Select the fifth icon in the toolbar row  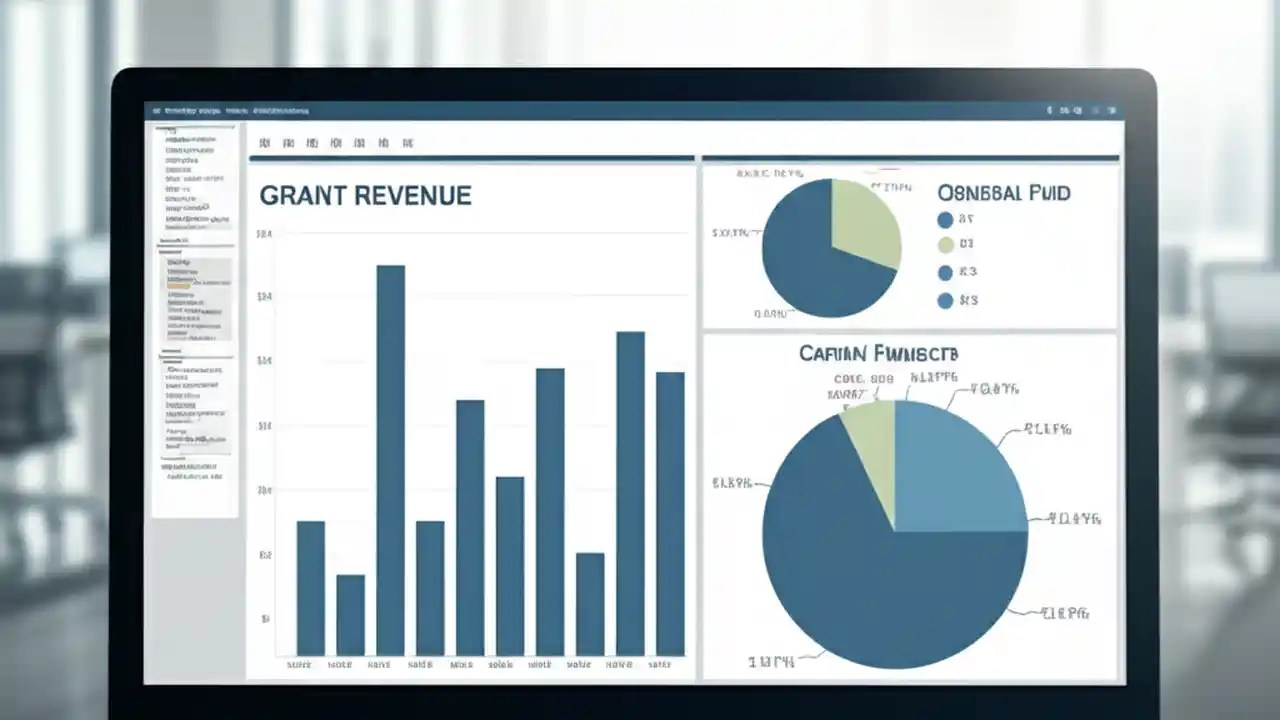tap(361, 142)
